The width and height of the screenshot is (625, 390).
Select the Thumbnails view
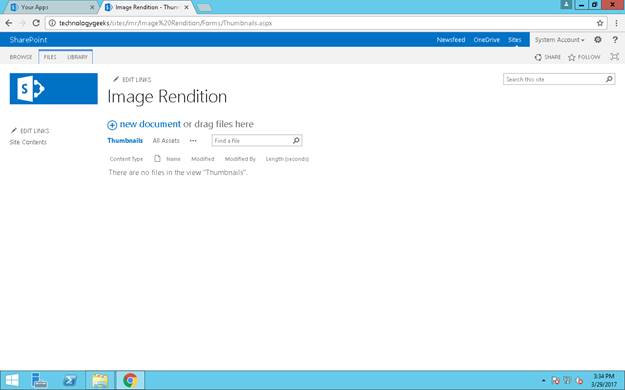[x=125, y=140]
